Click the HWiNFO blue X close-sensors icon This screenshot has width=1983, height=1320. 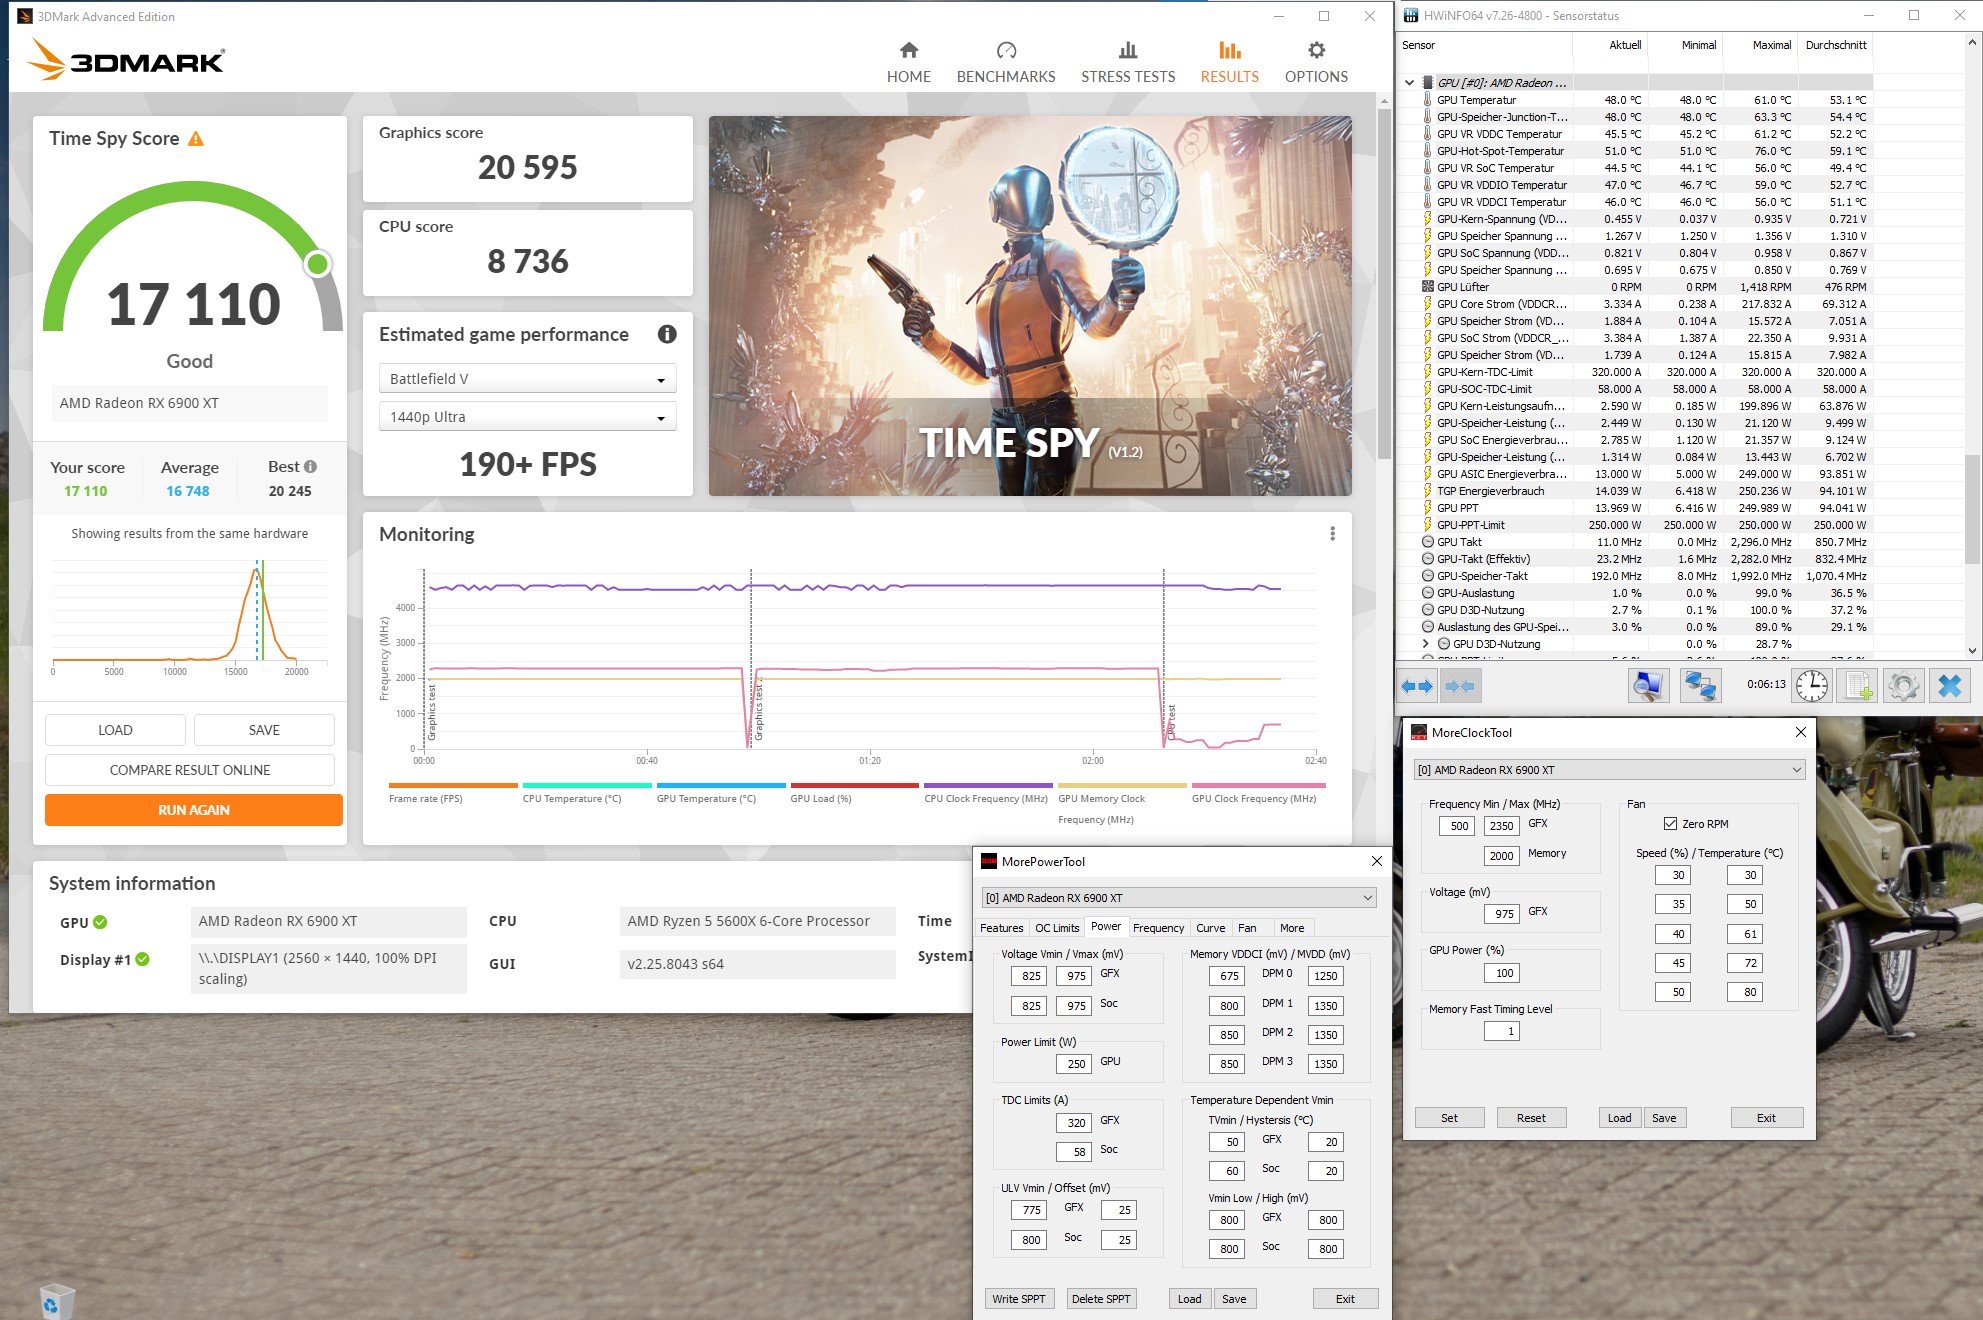[x=1949, y=686]
